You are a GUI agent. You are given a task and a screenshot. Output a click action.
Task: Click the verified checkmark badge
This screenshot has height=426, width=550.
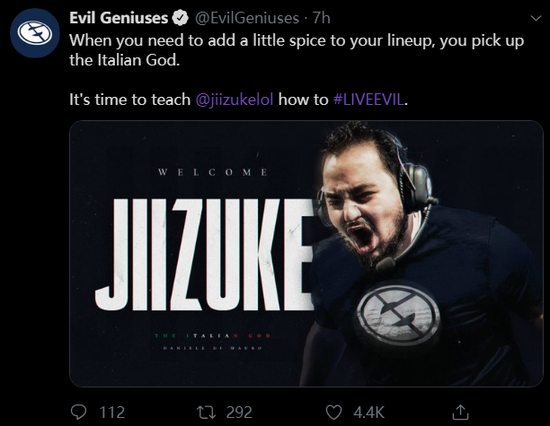click(180, 18)
